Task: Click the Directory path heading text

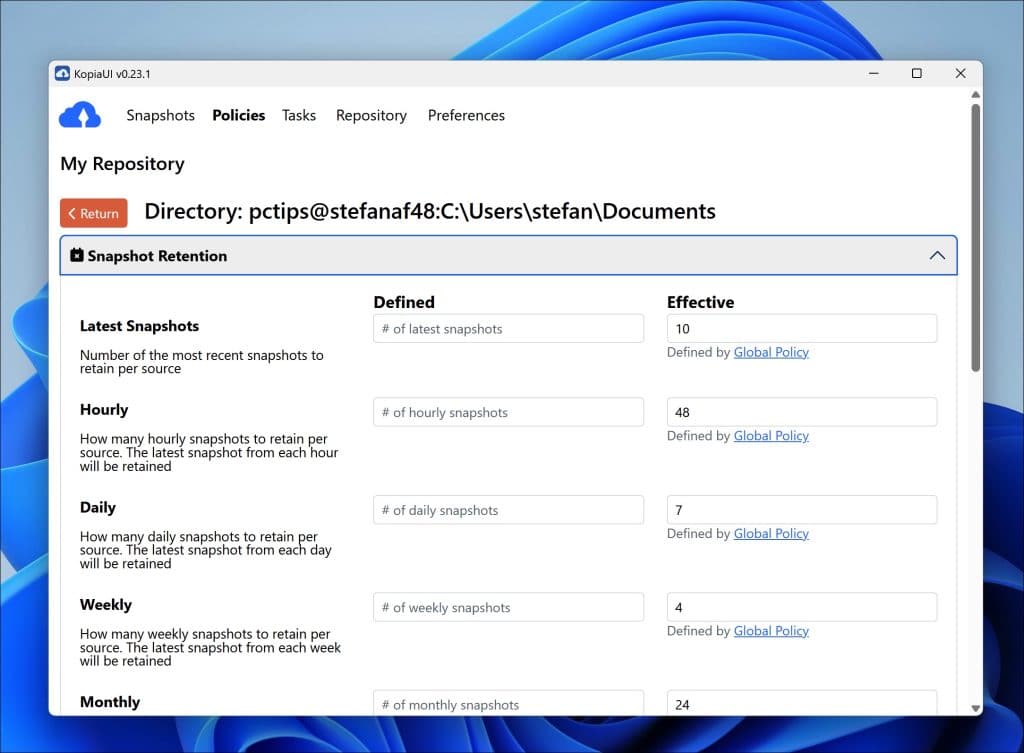Action: pos(430,212)
